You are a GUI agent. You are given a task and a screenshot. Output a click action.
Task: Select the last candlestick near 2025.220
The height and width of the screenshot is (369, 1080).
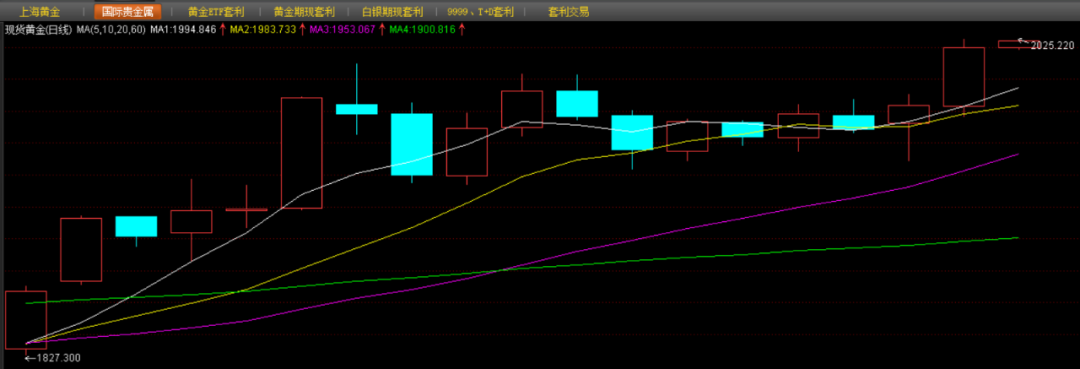(x=1019, y=44)
